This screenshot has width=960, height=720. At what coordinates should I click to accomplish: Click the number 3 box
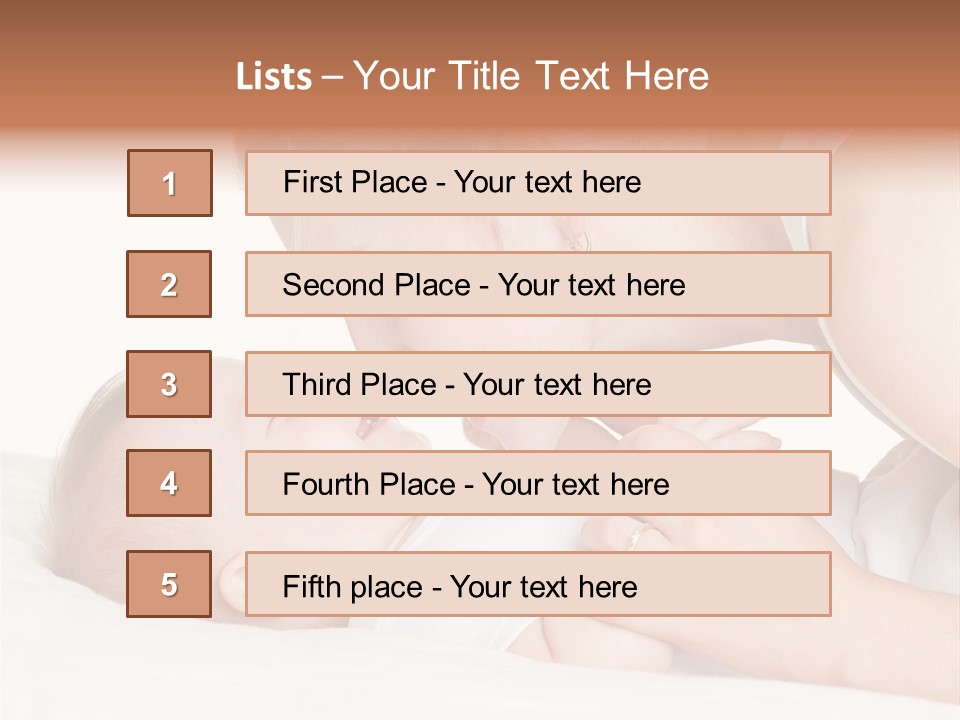(x=169, y=384)
